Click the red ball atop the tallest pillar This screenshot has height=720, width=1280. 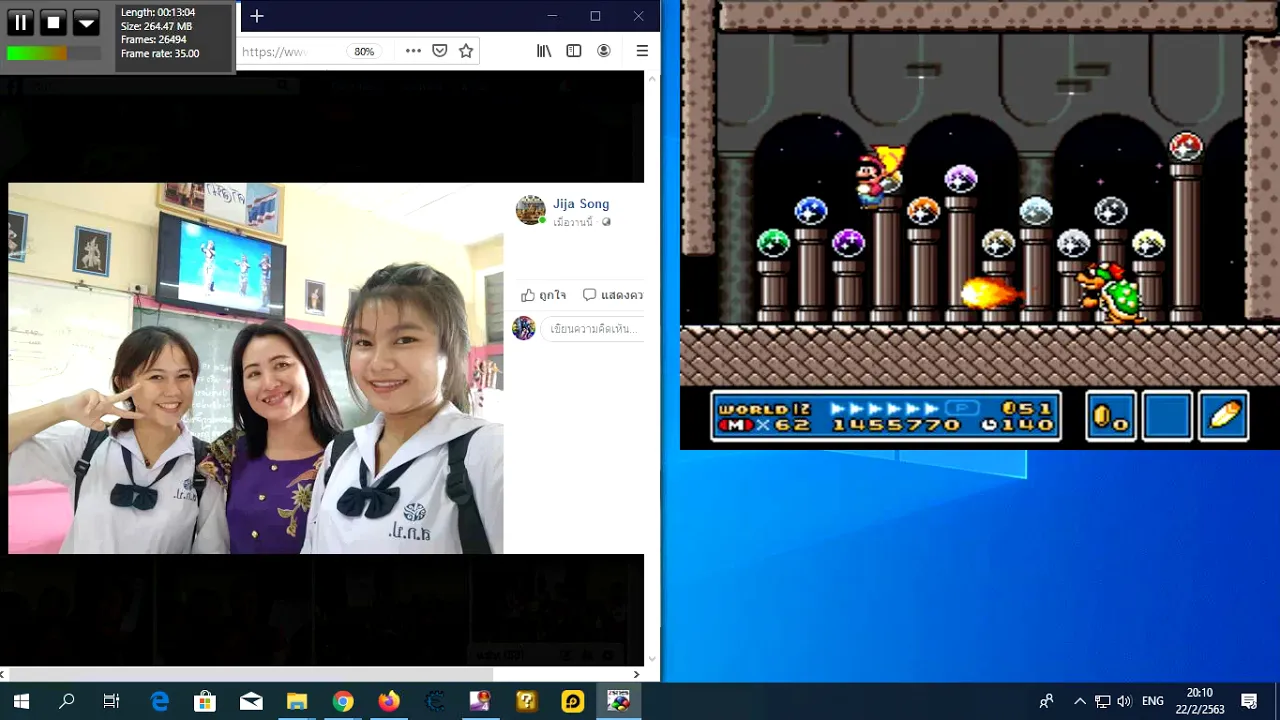coord(1186,147)
